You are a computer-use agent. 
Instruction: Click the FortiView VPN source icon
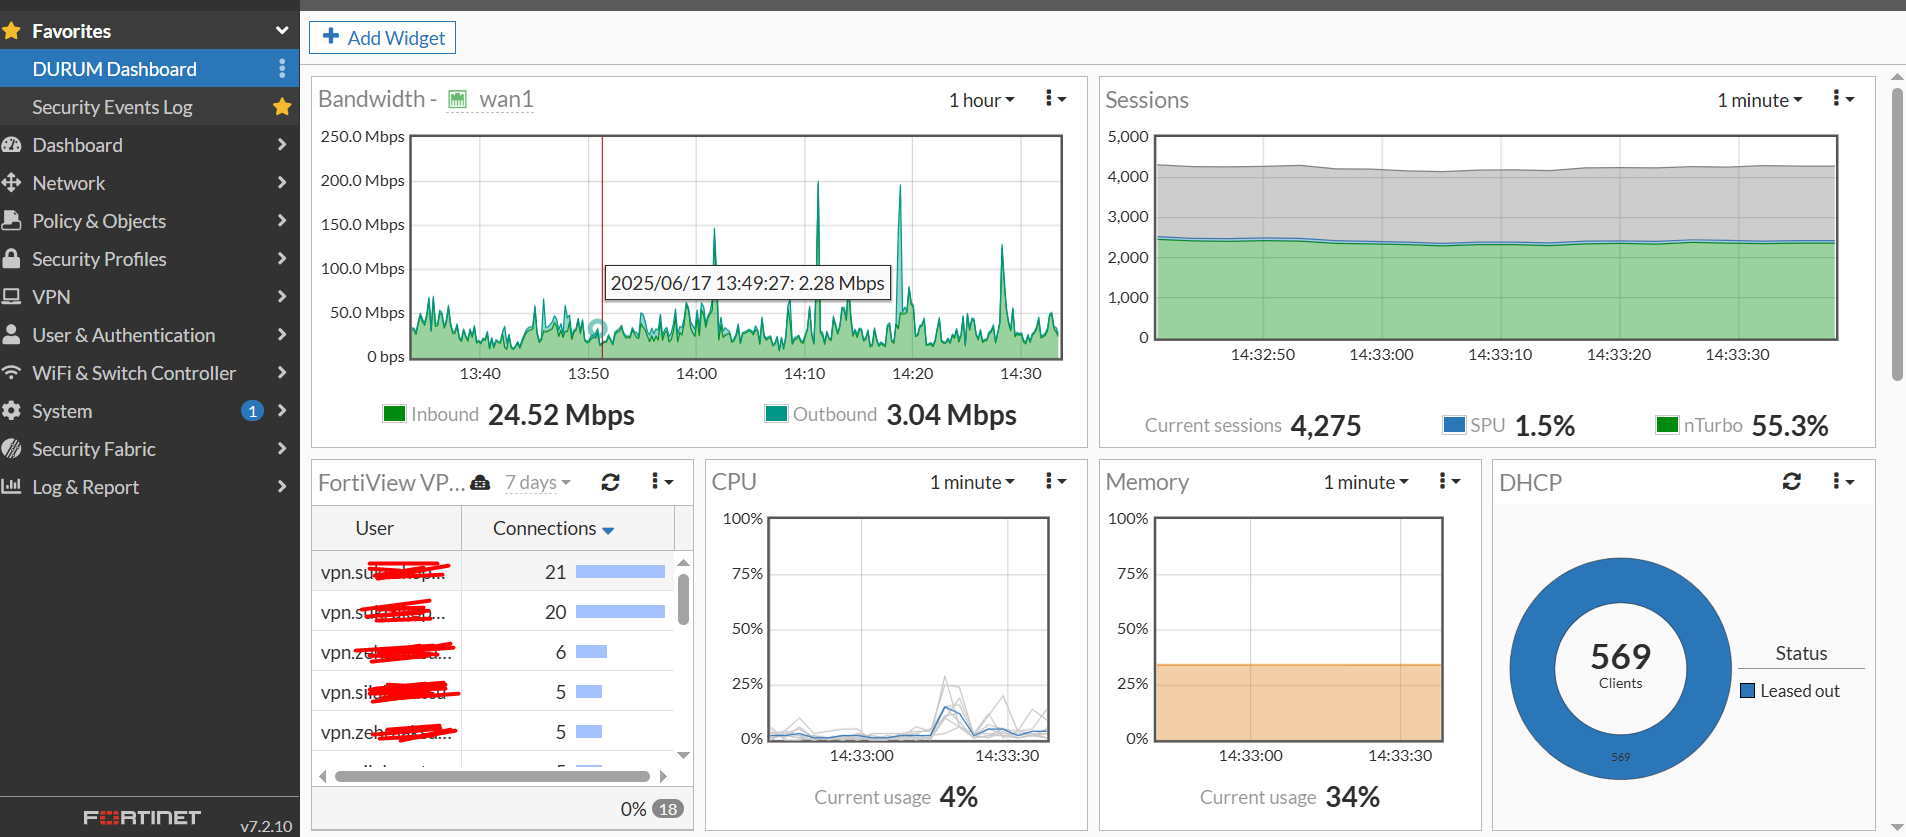point(480,483)
